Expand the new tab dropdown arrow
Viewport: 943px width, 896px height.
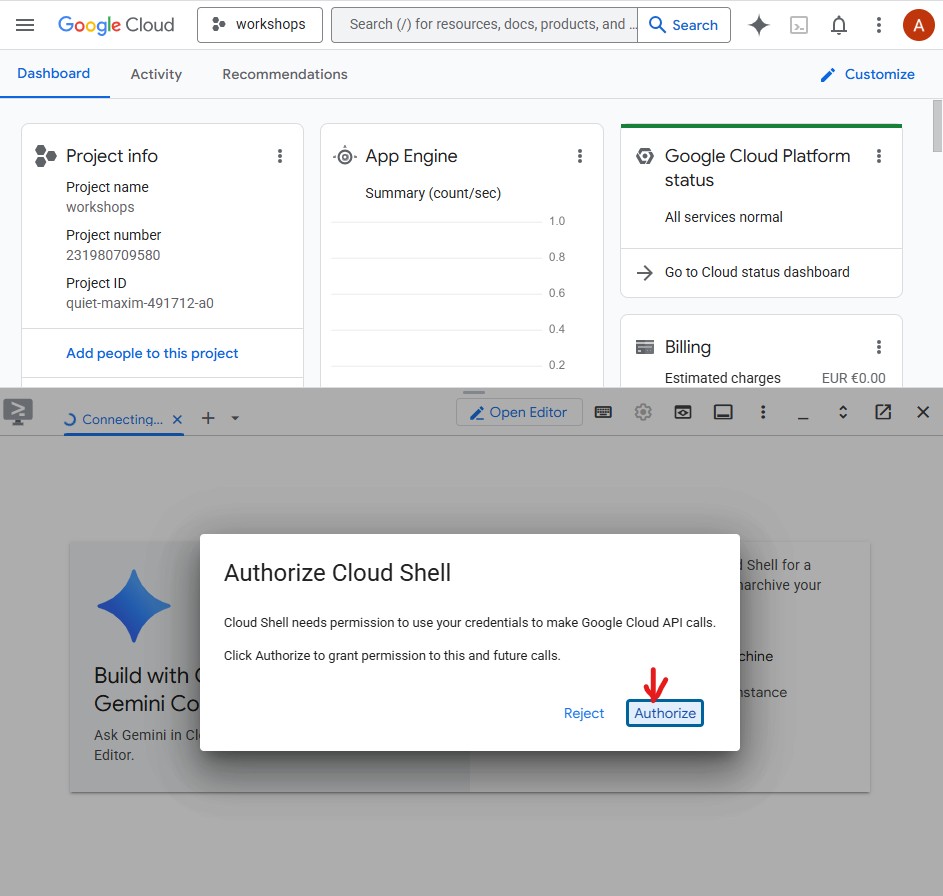235,418
